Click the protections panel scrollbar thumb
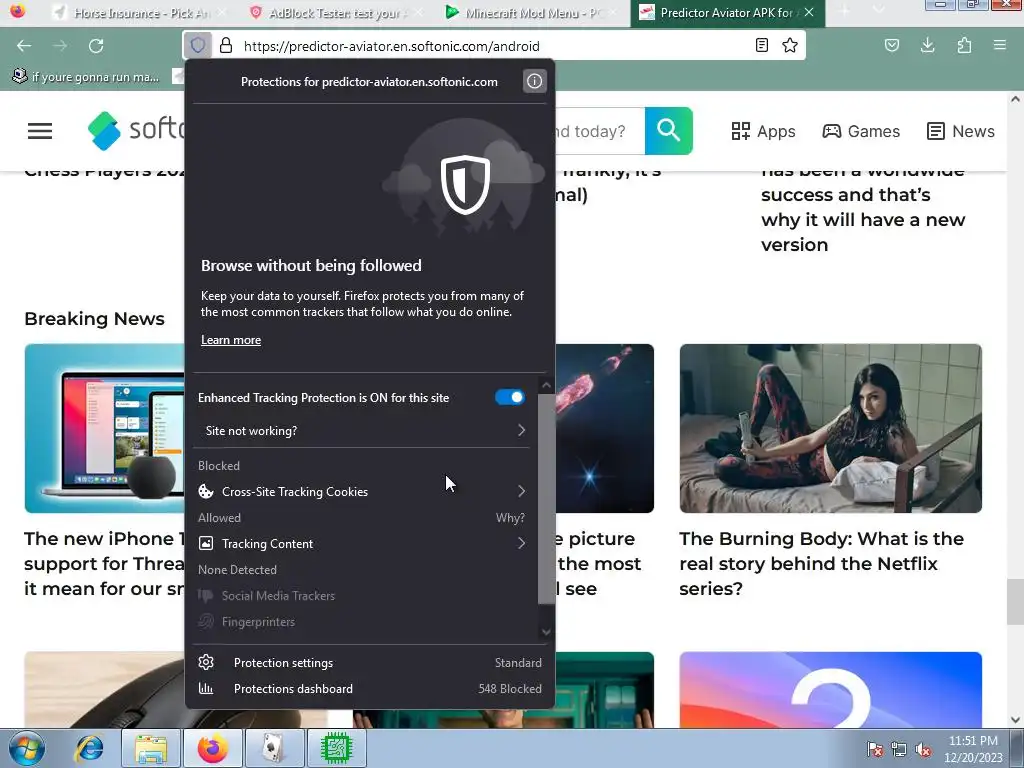This screenshot has height=768, width=1024. point(547,499)
